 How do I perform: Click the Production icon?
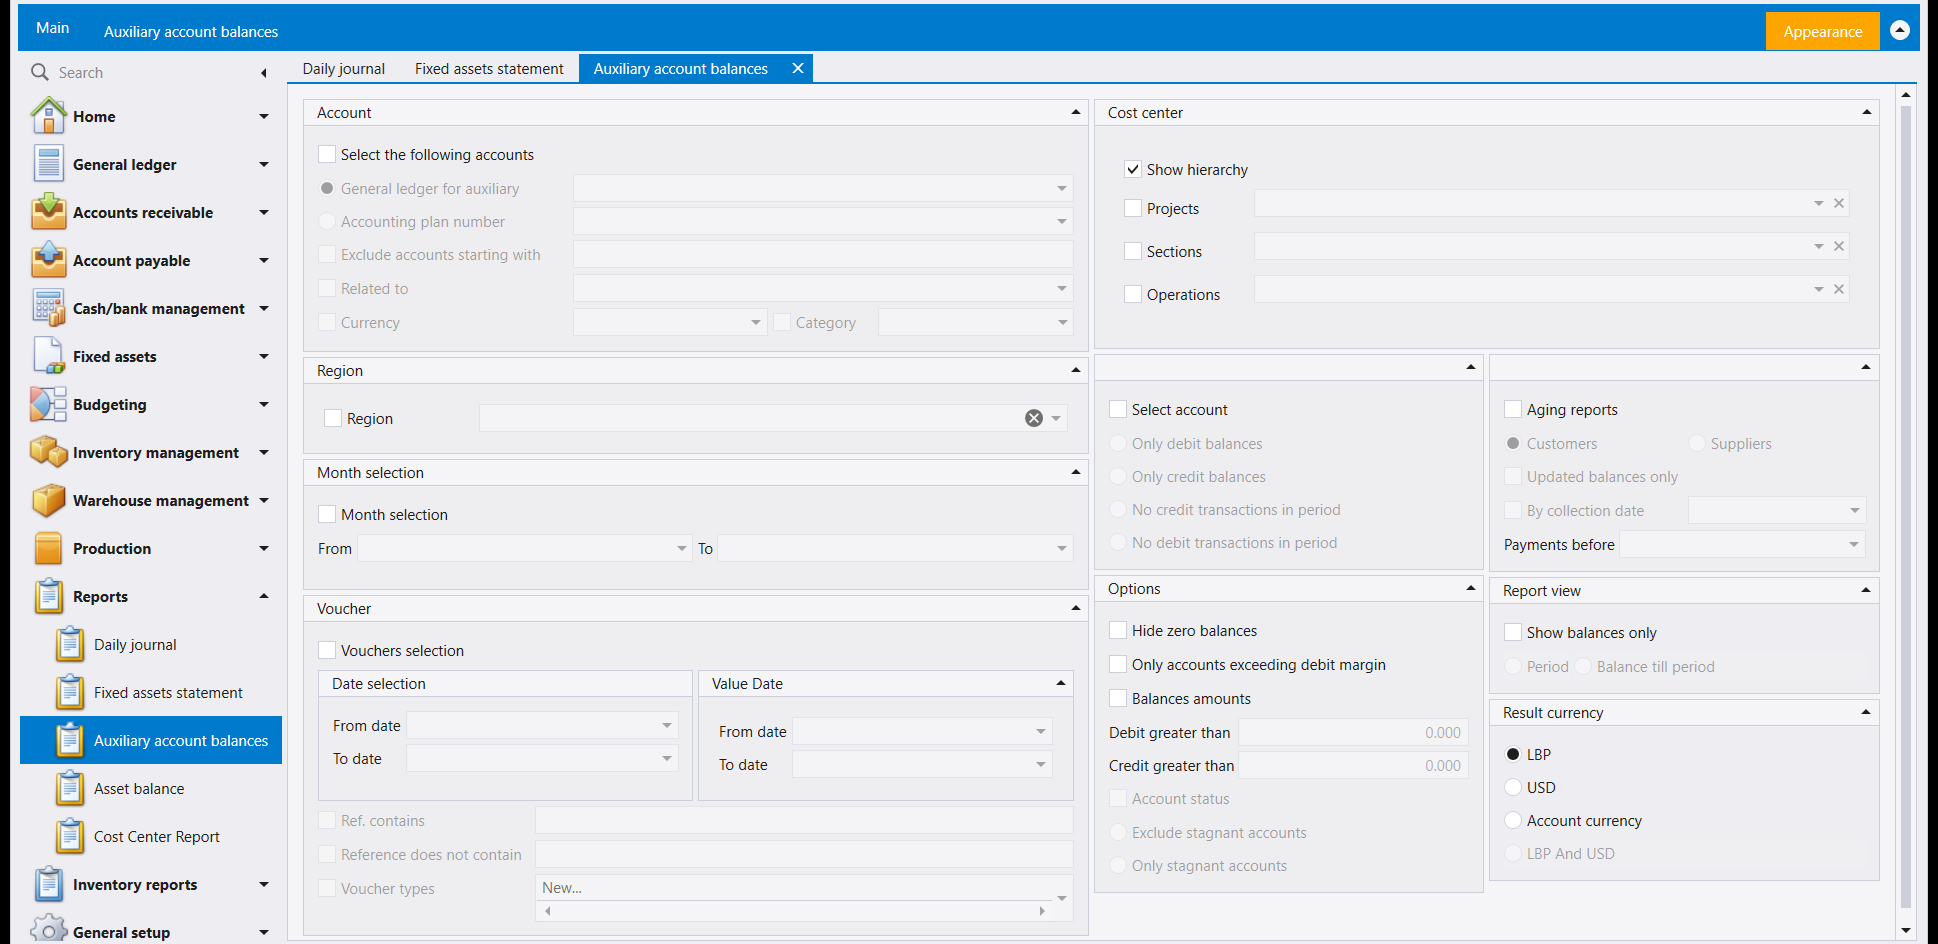pos(48,548)
